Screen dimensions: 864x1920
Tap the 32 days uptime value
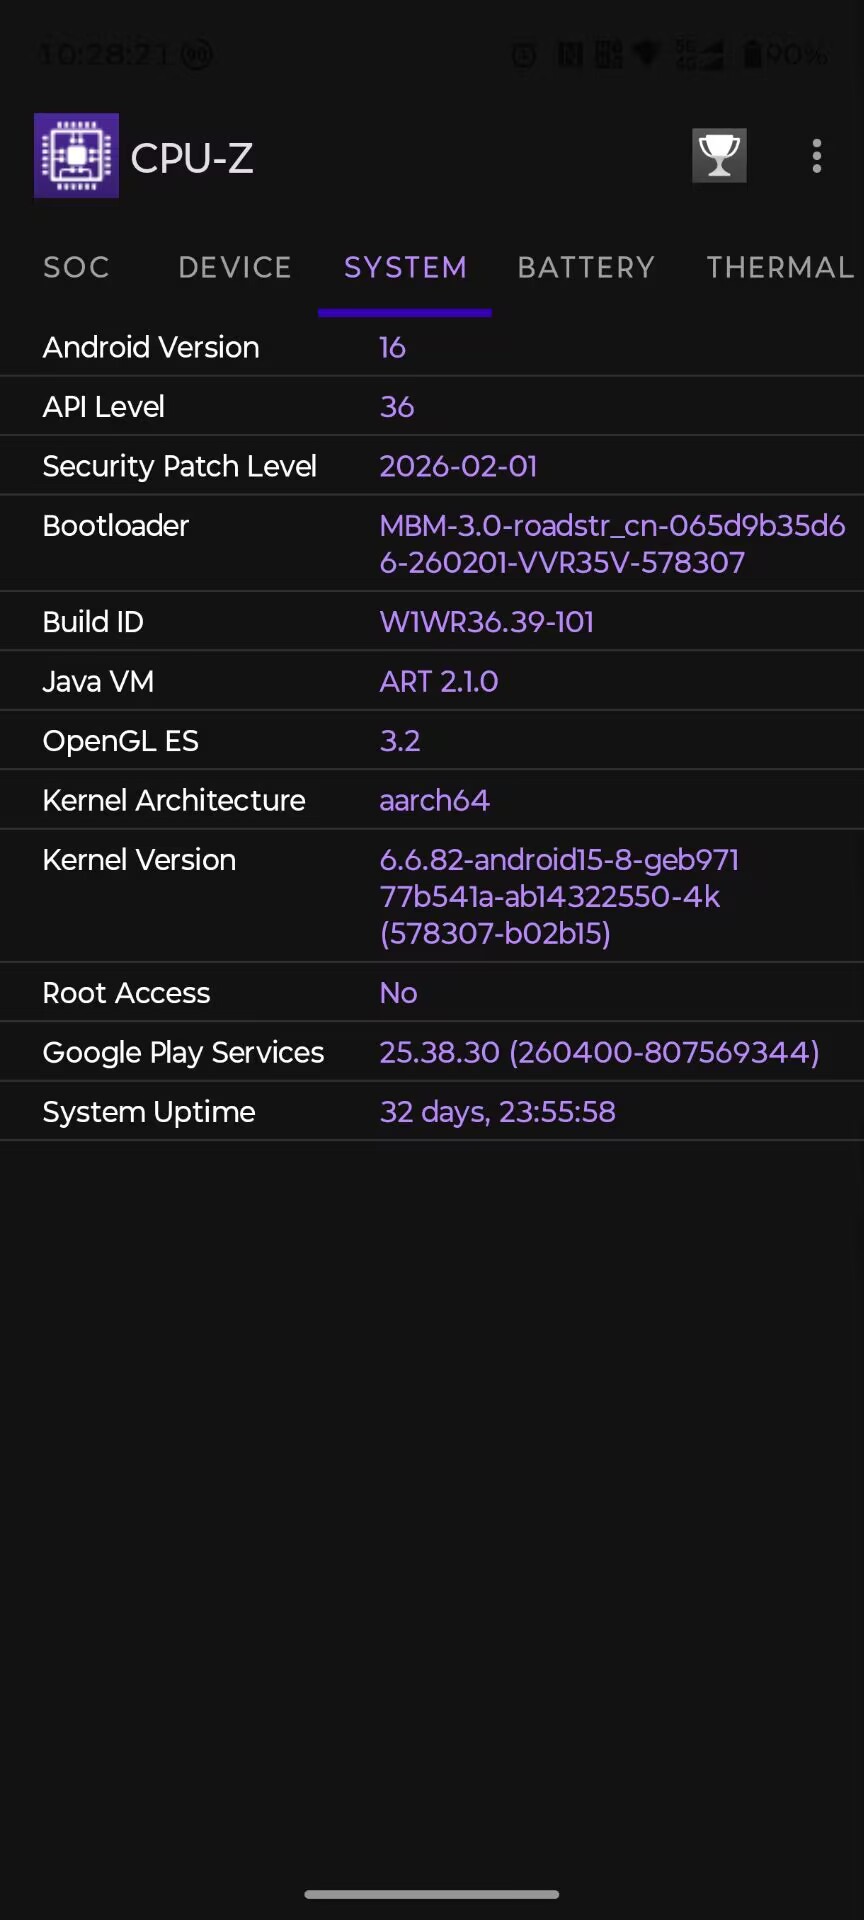pos(497,1112)
